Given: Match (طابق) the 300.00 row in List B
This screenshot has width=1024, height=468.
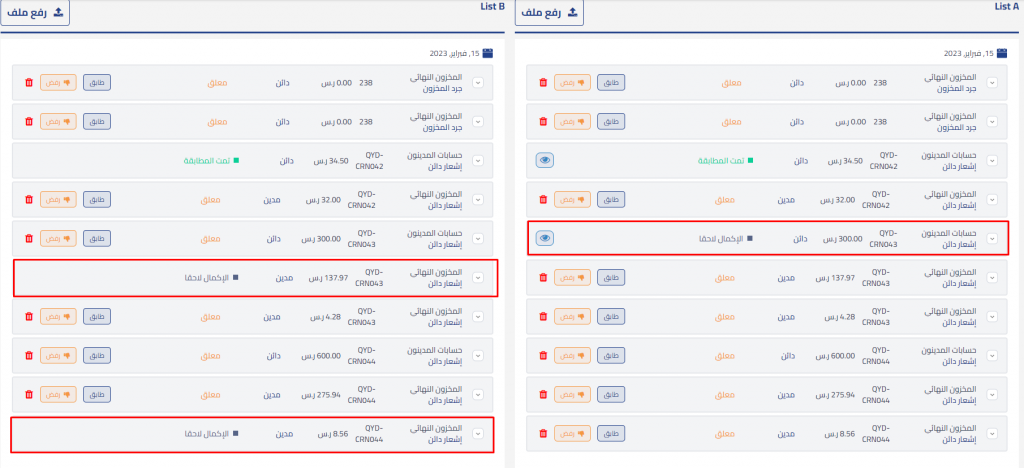Looking at the screenshot, I should (97, 238).
